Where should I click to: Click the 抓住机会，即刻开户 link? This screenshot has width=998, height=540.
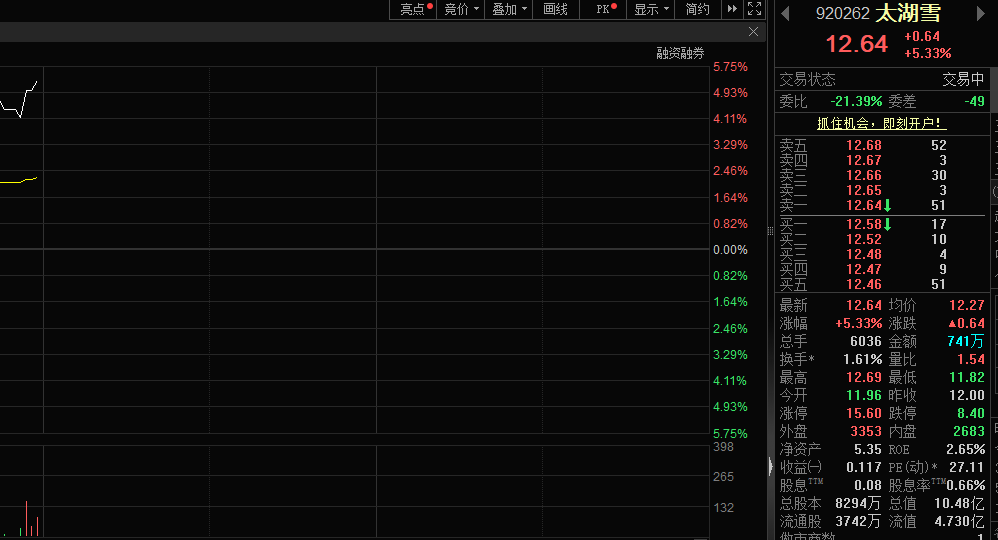[882, 124]
